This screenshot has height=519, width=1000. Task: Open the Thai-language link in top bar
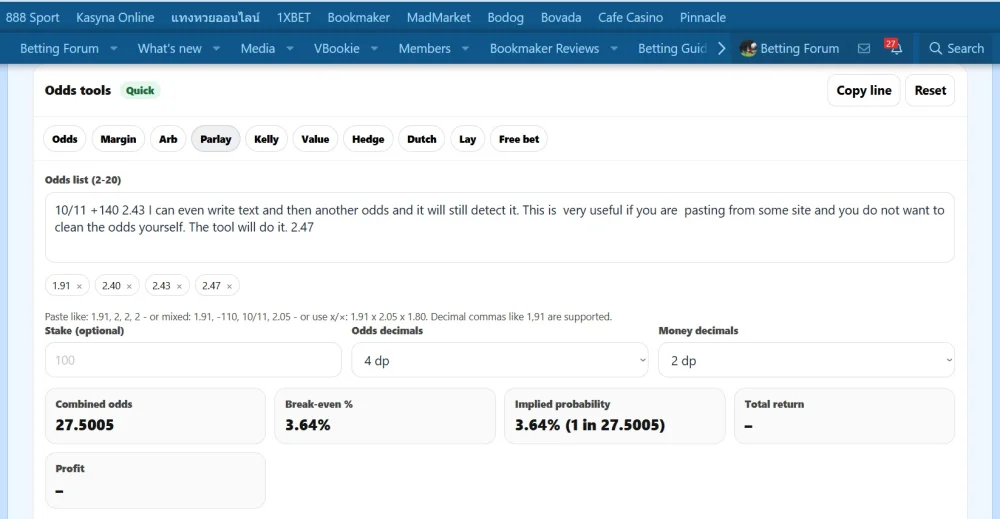click(x=216, y=18)
